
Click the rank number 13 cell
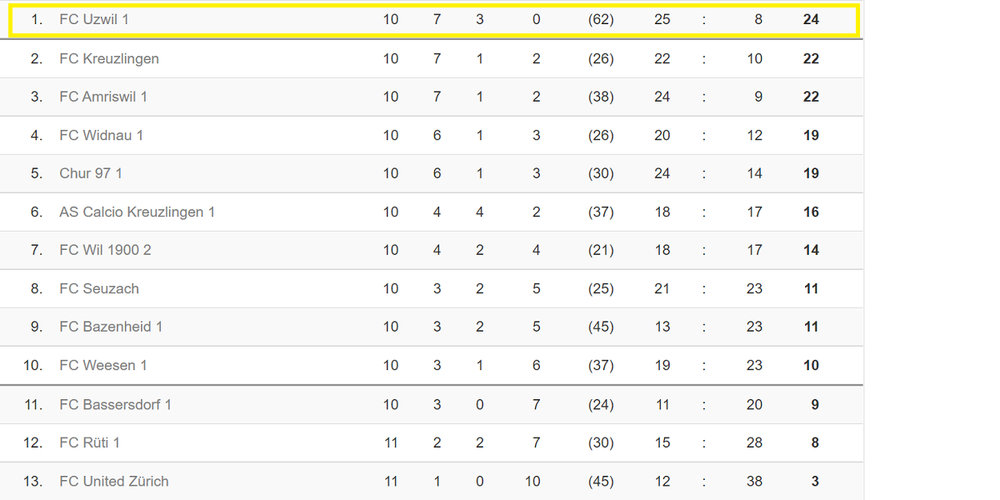33,482
